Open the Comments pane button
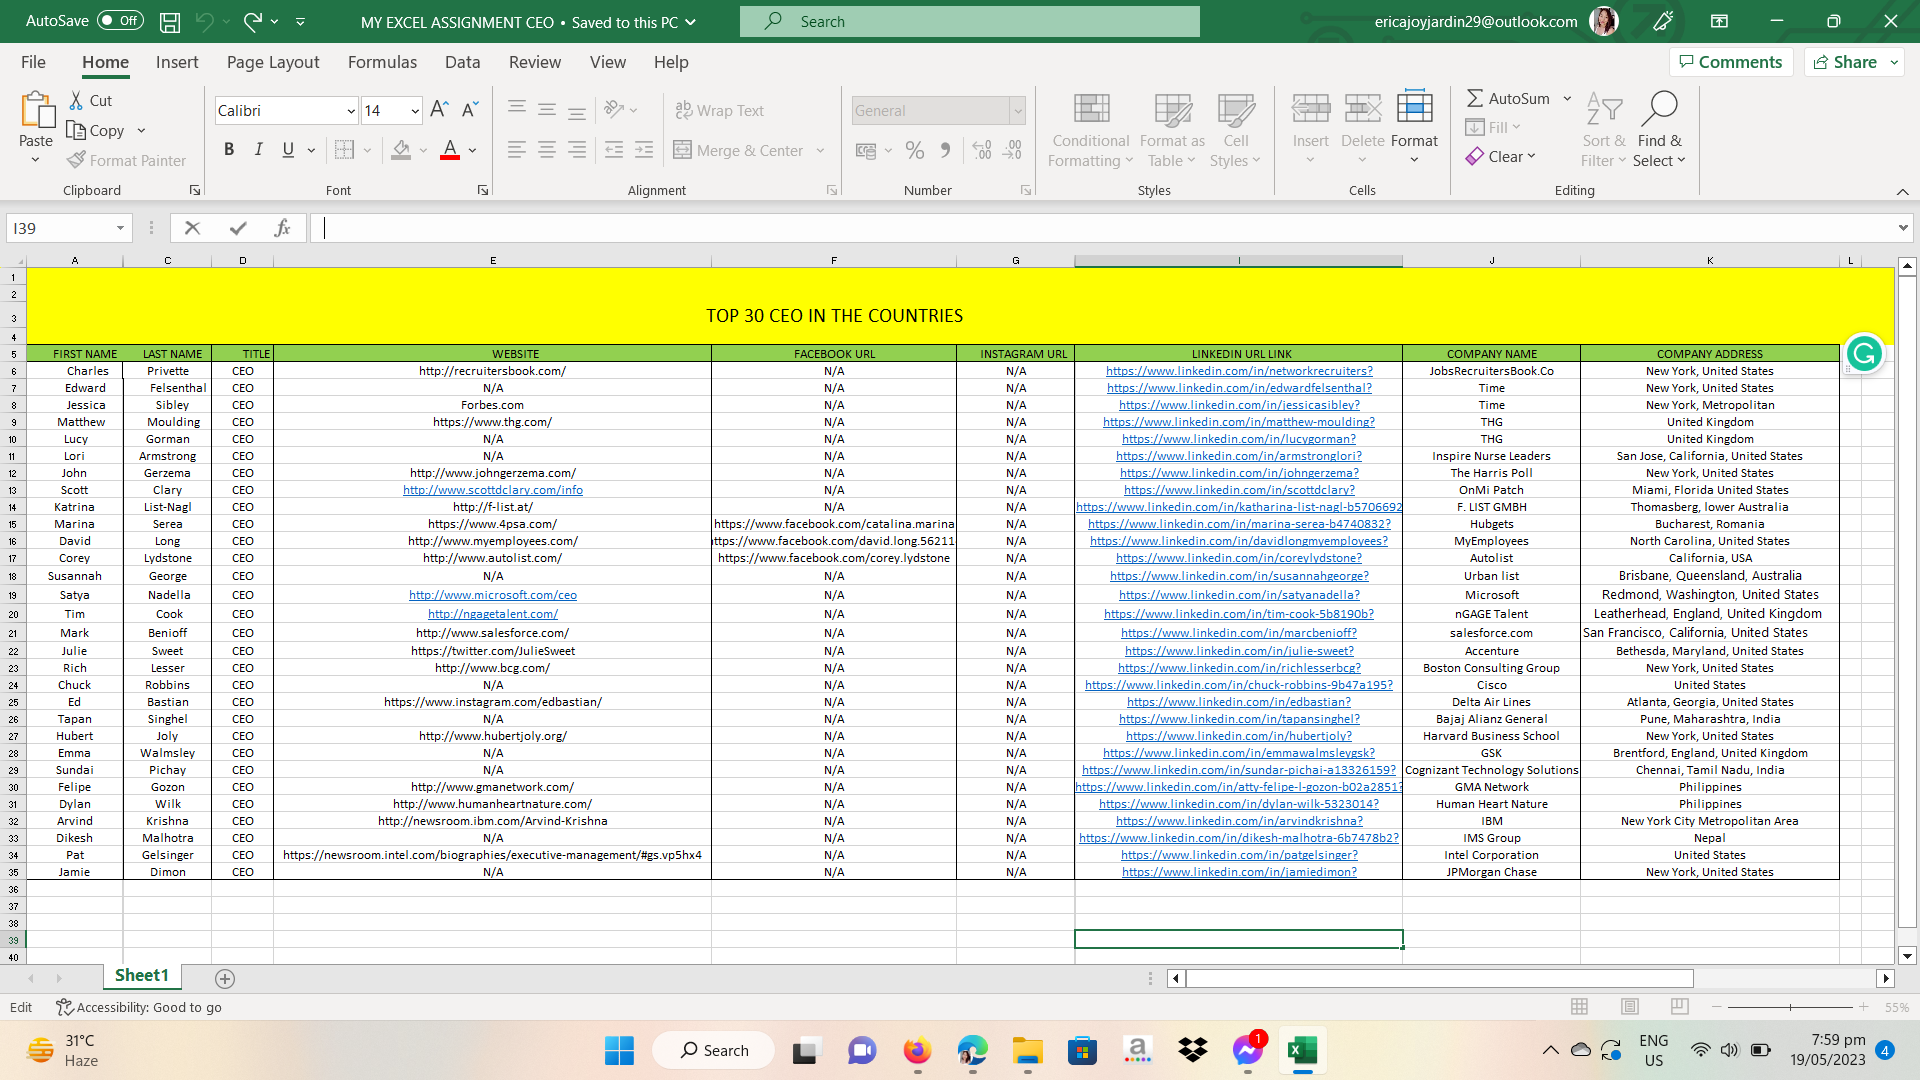The image size is (1920, 1080). 1731,62
